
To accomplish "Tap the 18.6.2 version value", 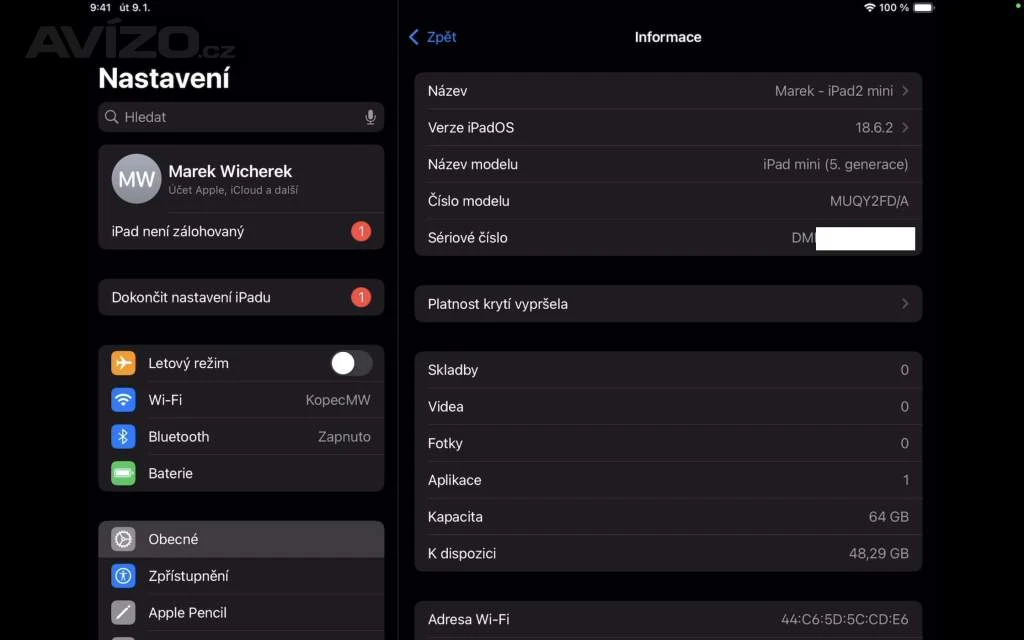I will [874, 127].
